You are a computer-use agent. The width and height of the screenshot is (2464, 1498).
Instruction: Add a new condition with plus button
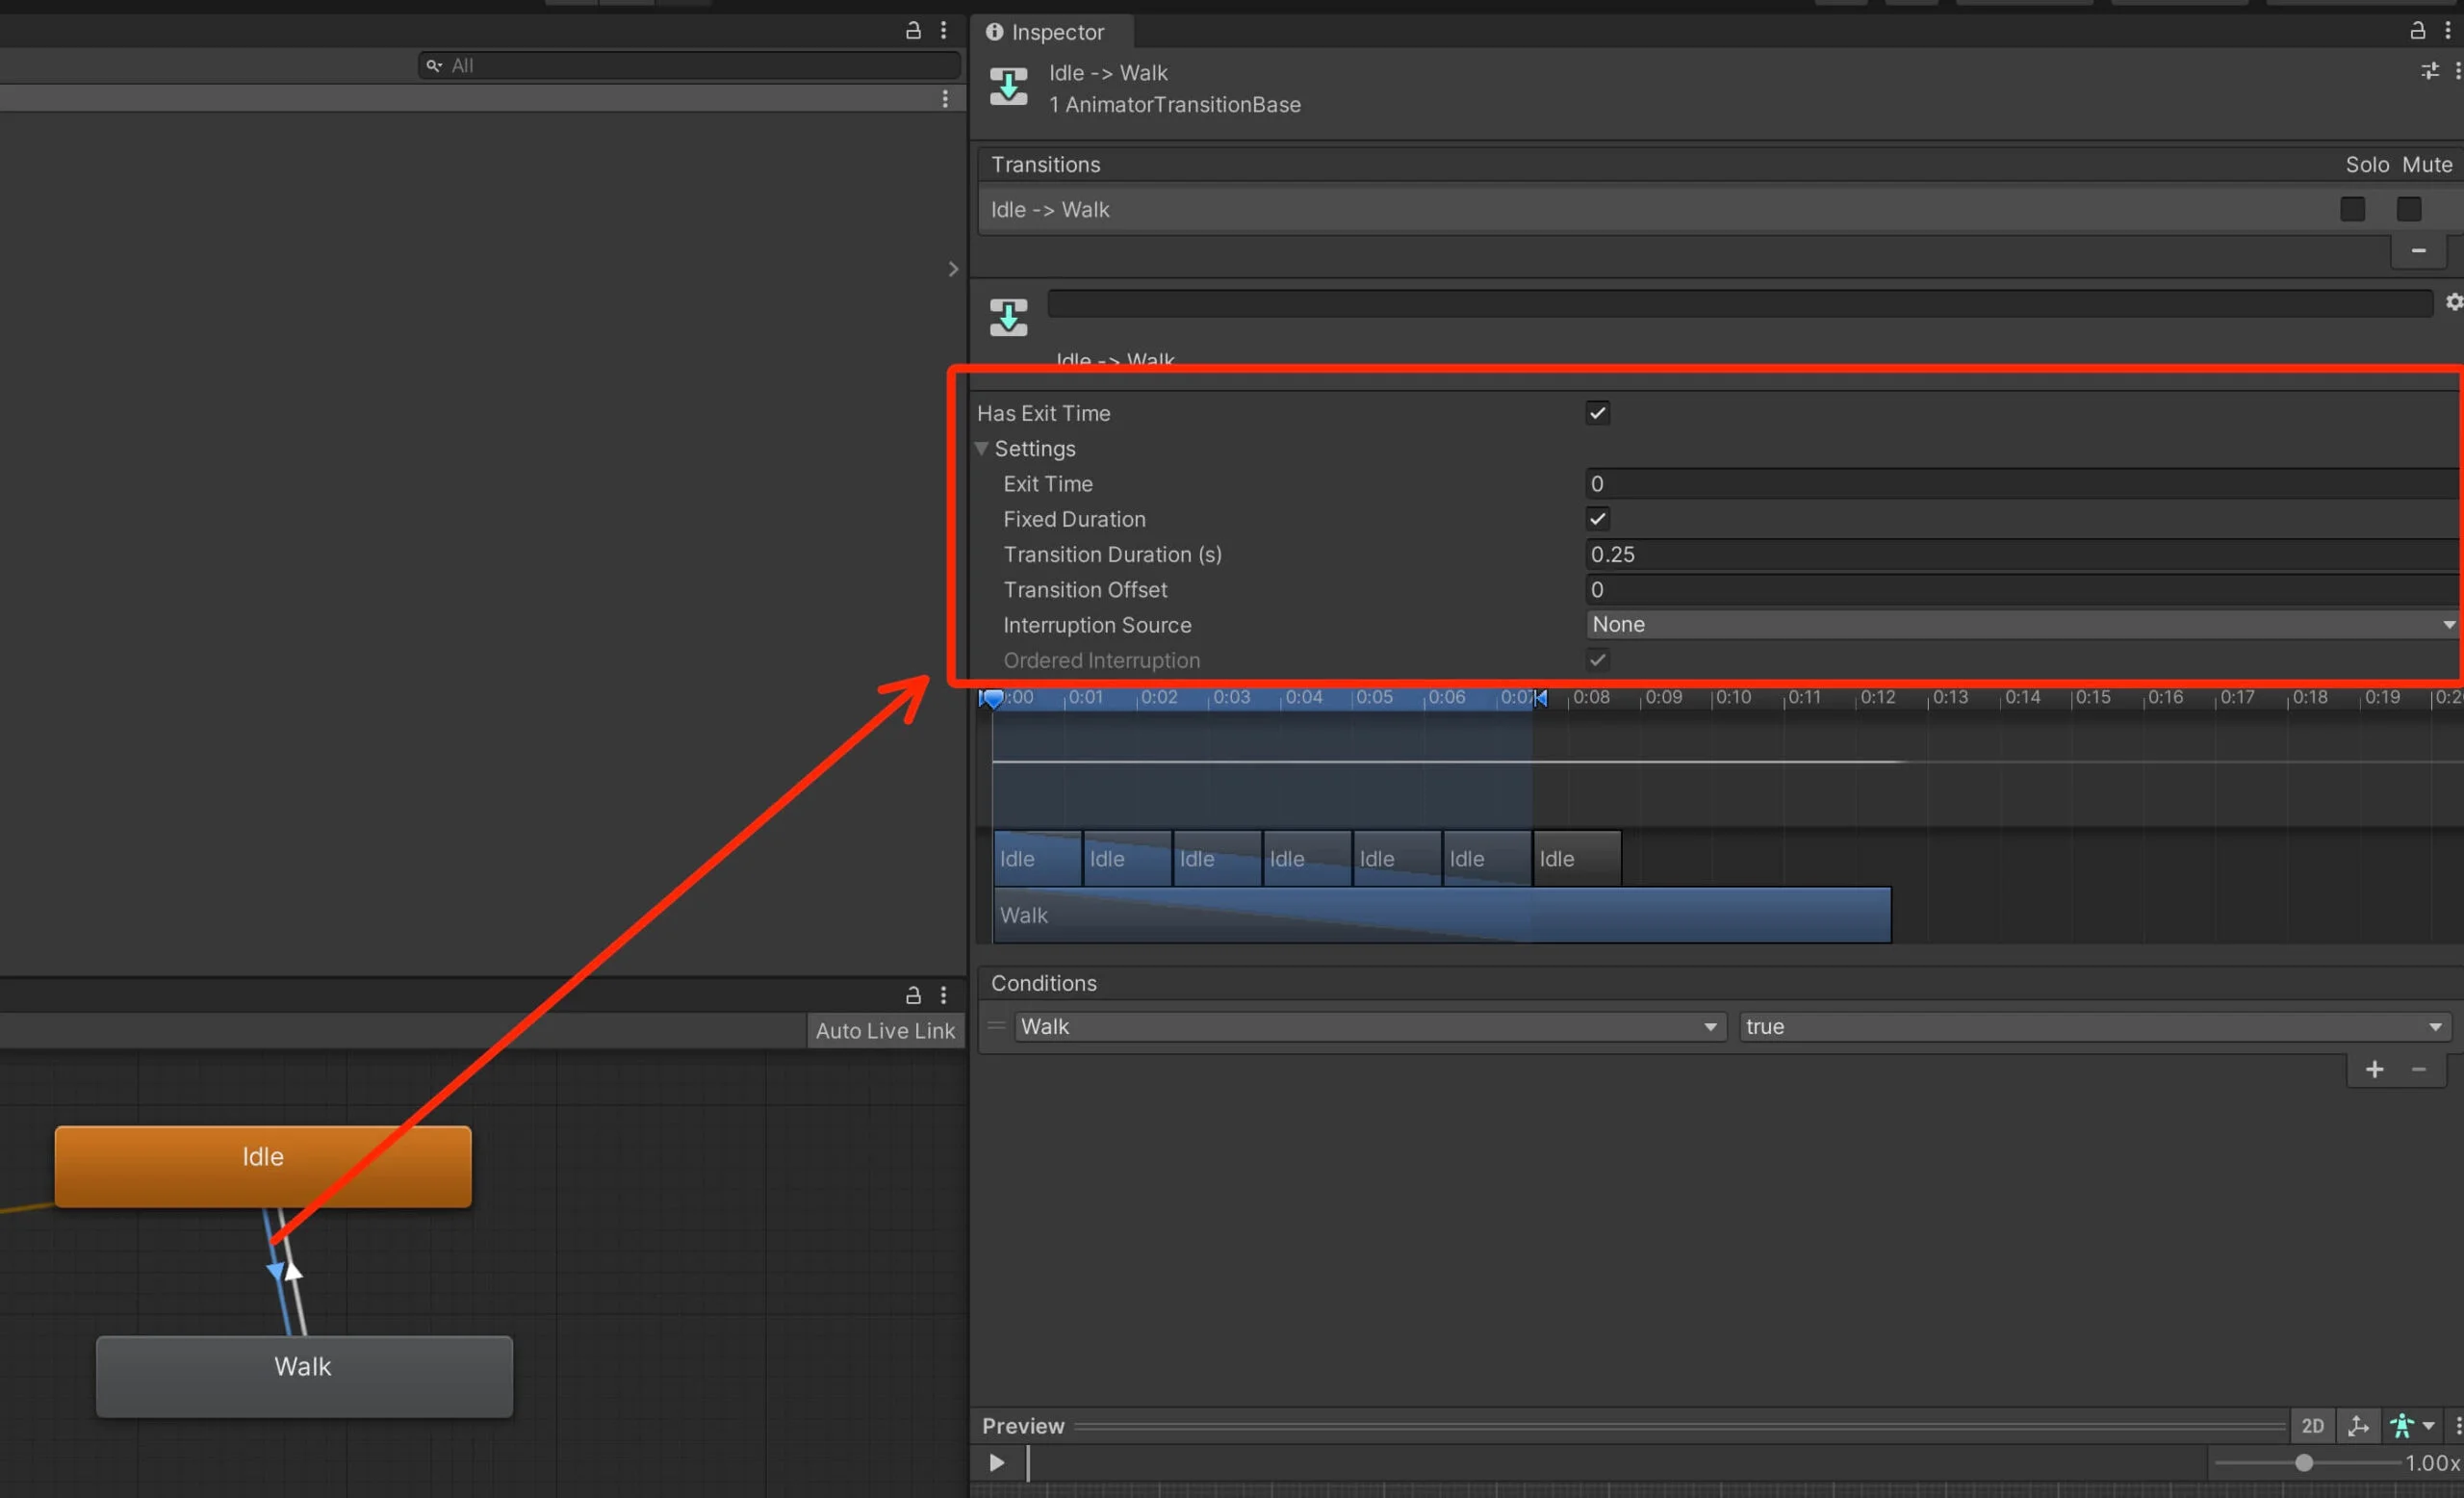[2374, 1070]
